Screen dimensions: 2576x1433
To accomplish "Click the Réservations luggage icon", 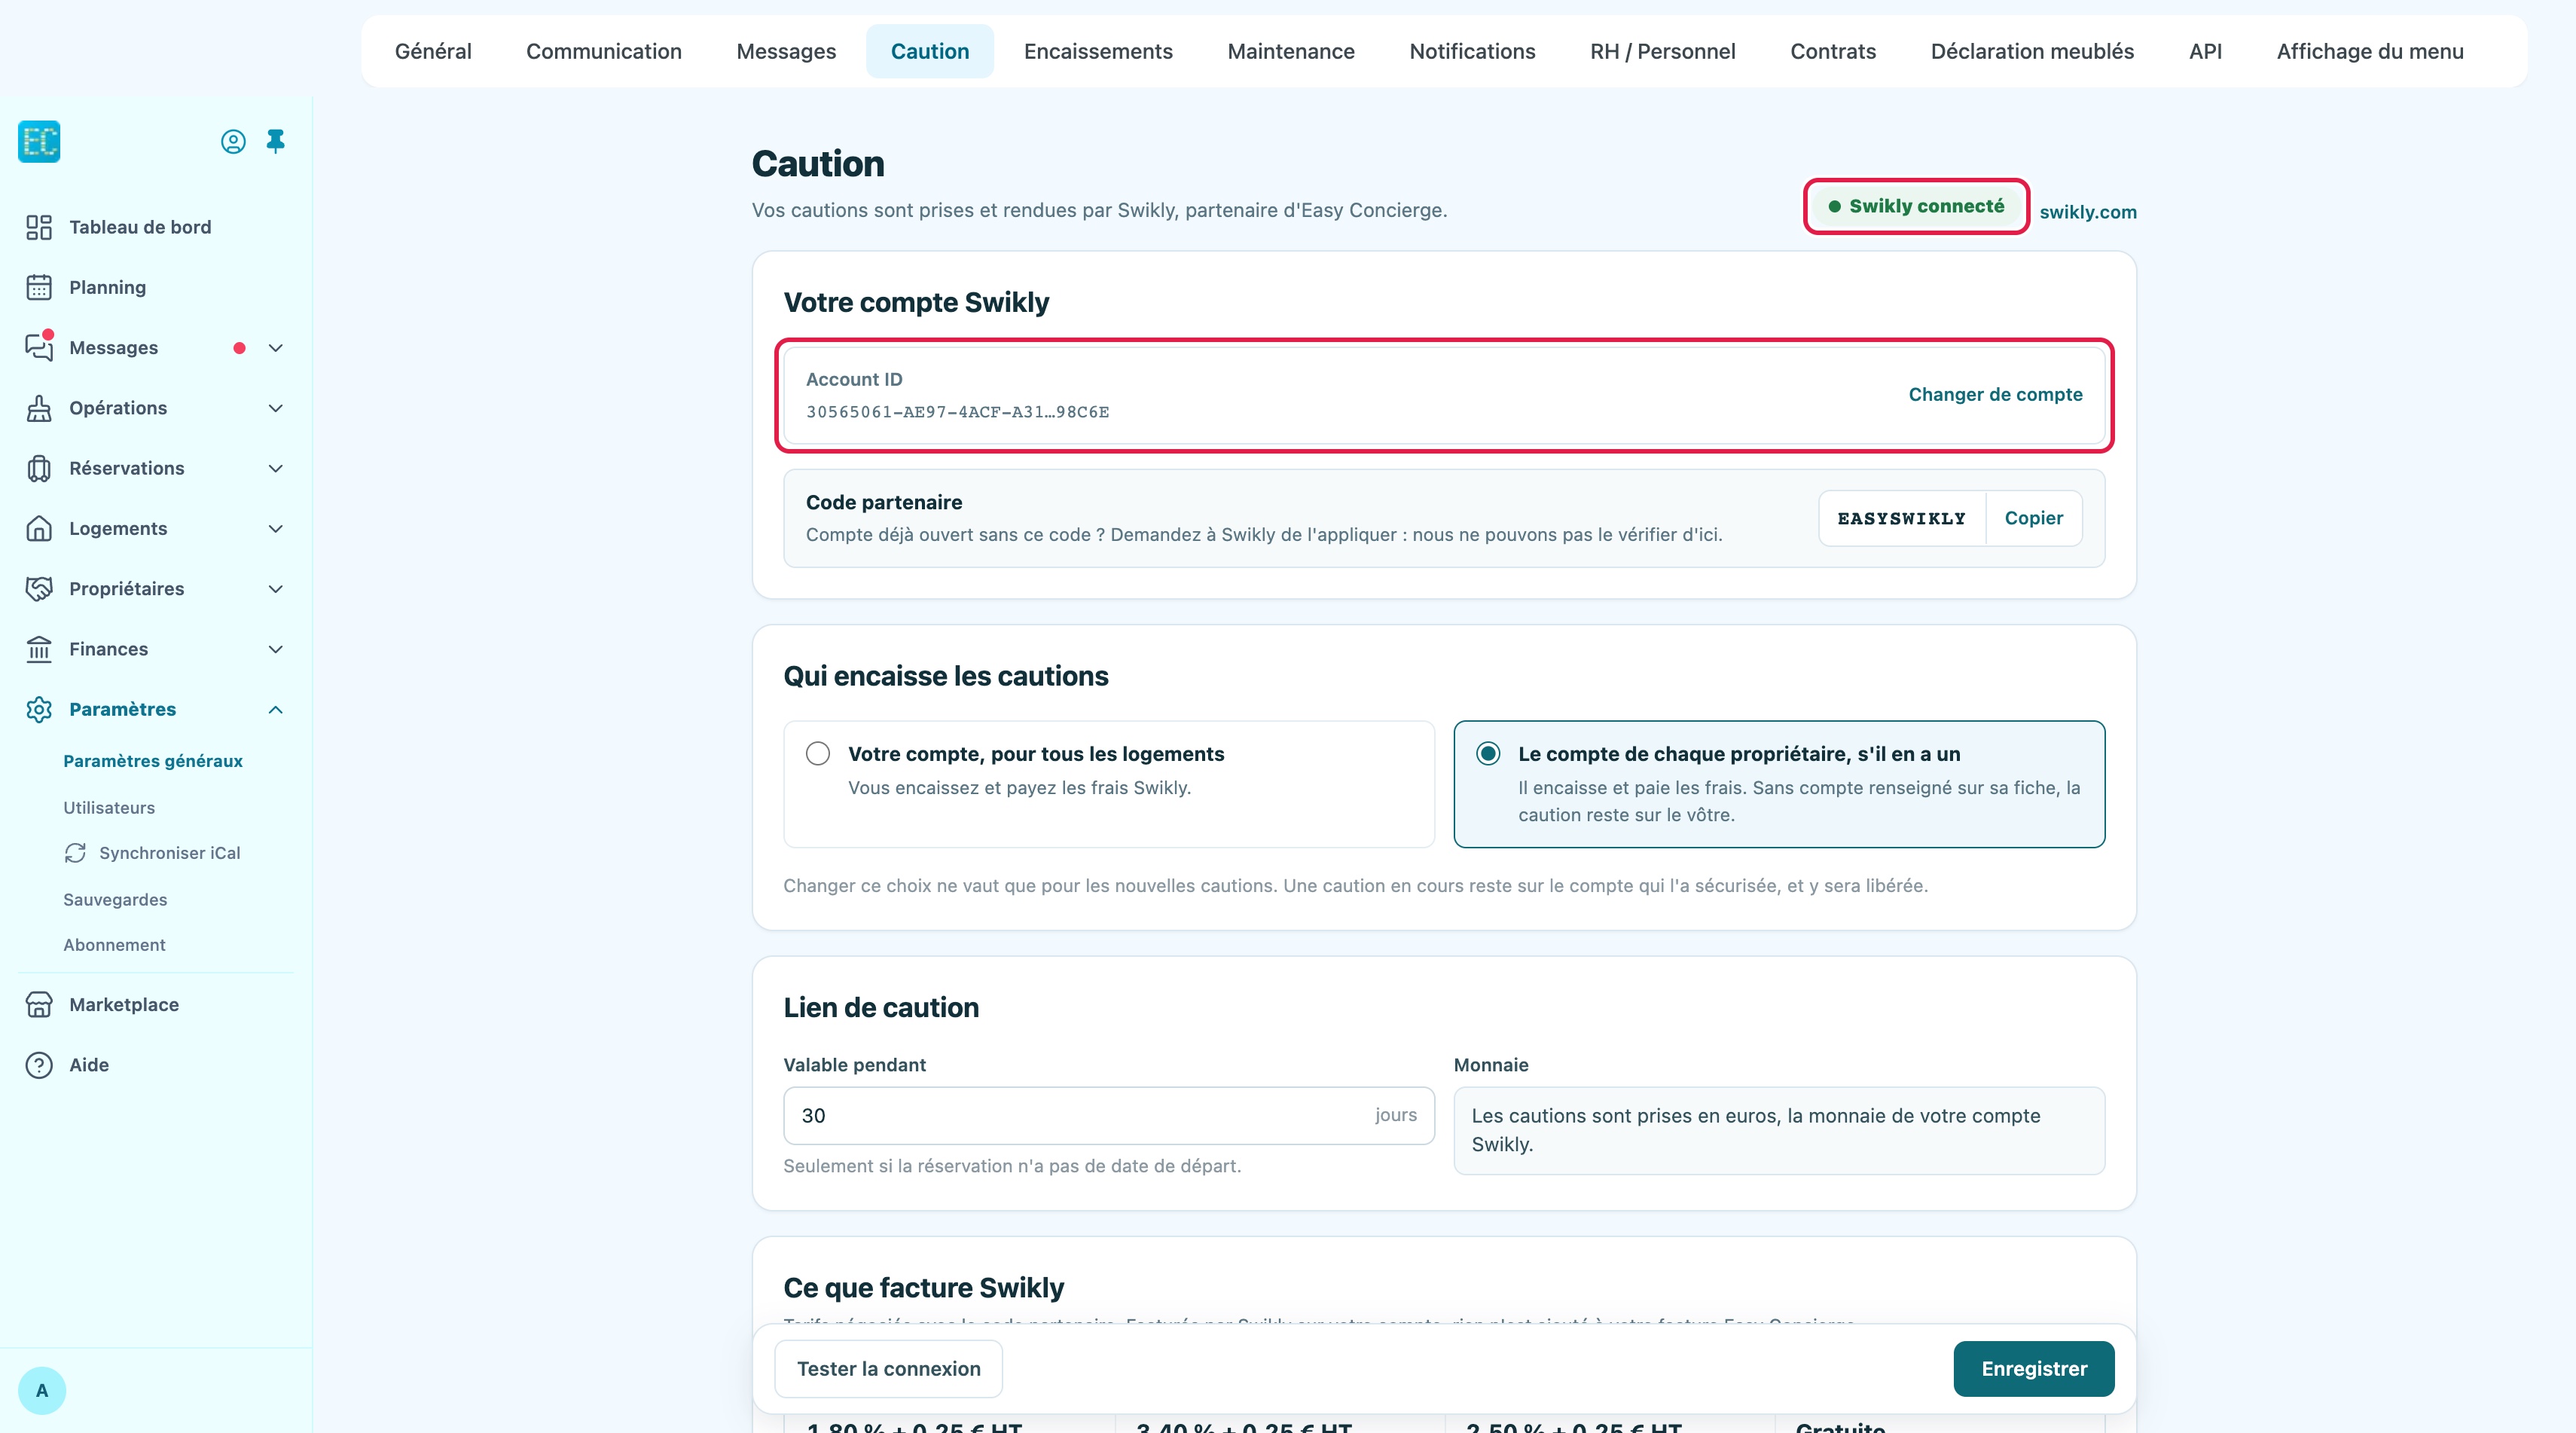I will coord(39,468).
